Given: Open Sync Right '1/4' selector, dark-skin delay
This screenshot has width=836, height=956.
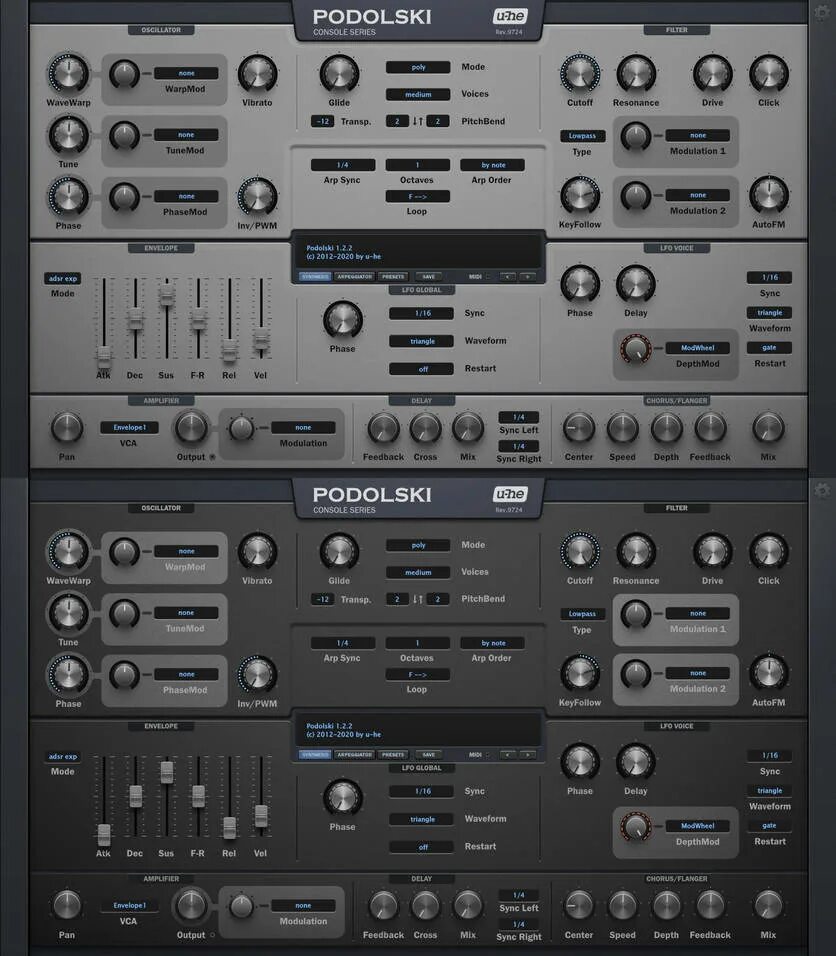Looking at the screenshot, I should click(x=519, y=924).
